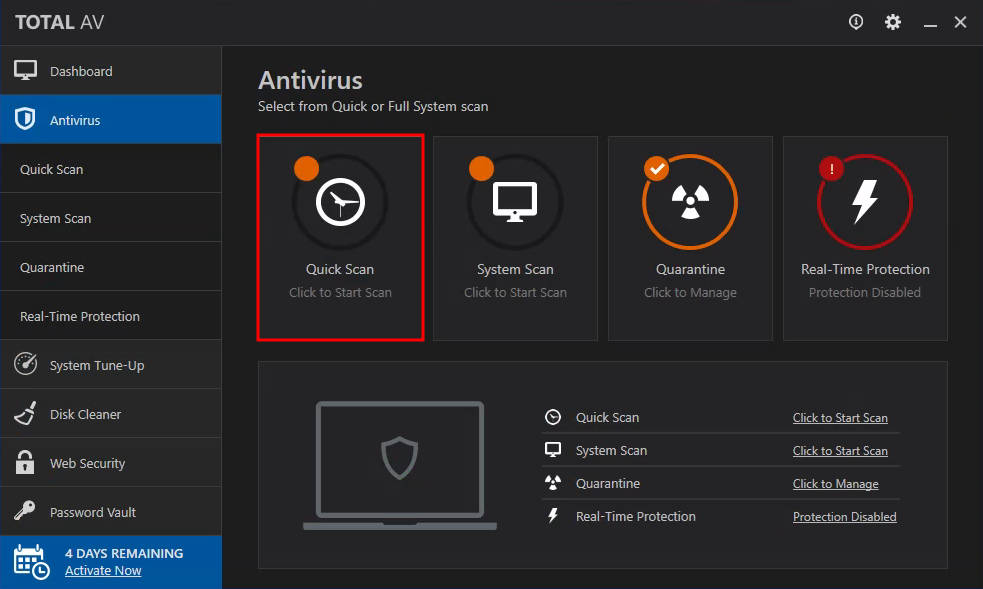Open the info alert icon in title bar

point(856,23)
